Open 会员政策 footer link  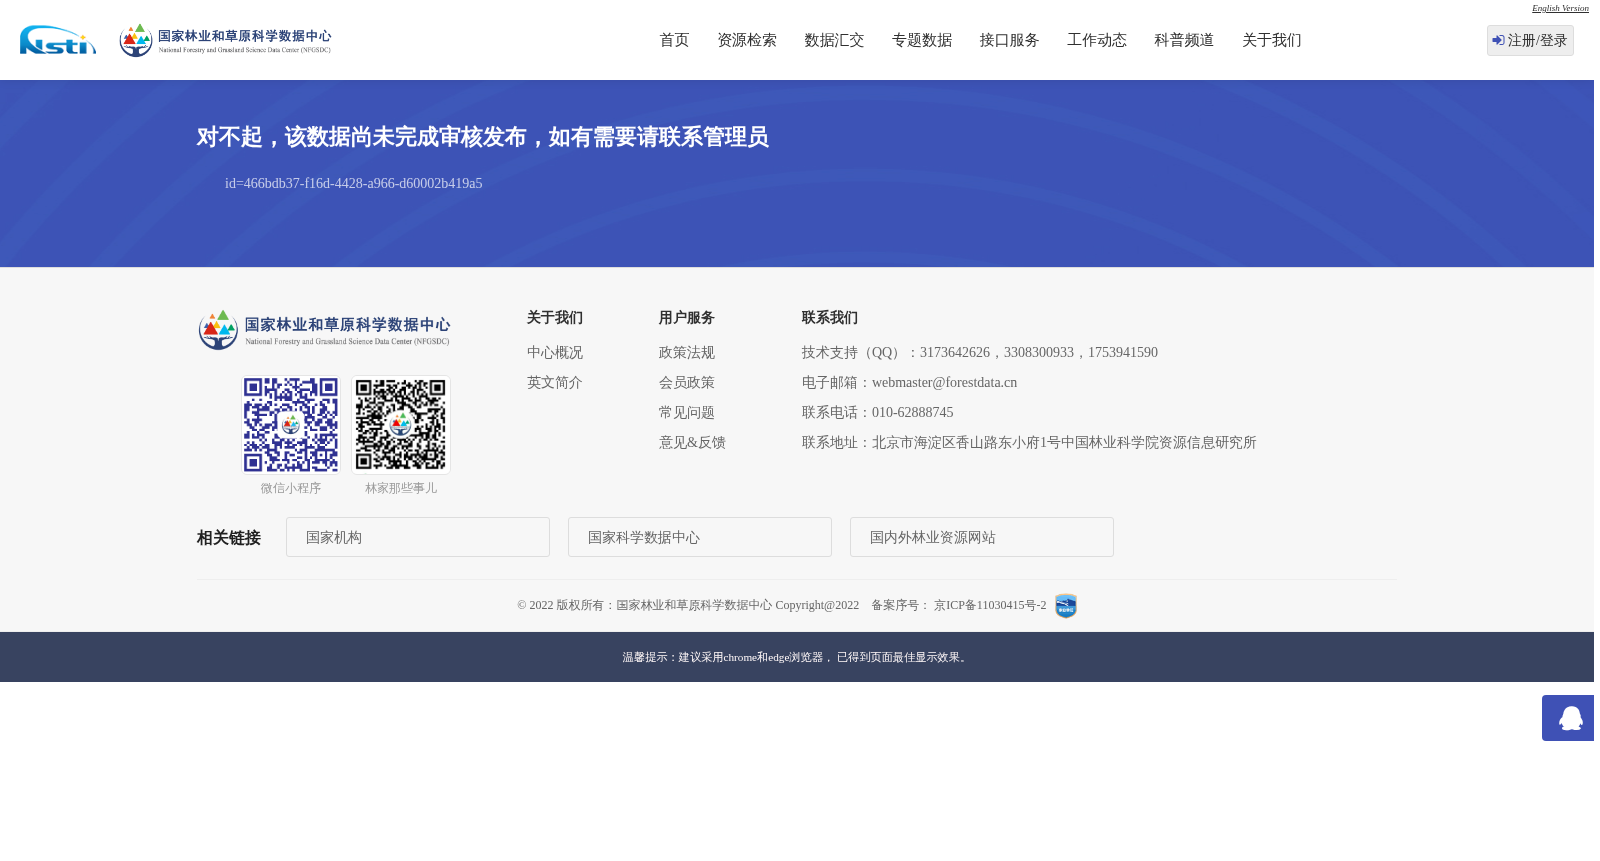point(687,383)
